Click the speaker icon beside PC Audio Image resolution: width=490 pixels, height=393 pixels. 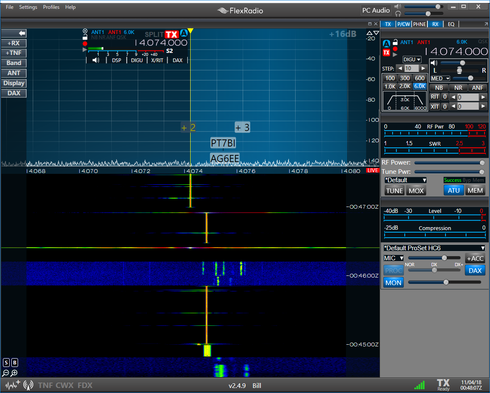pyautogui.click(x=398, y=7)
